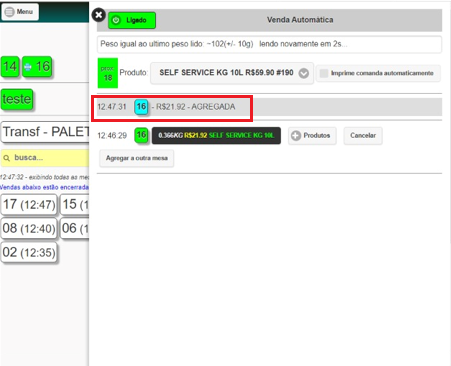The width and height of the screenshot is (451, 366).
Task: Open closed sale 02 (12:35)
Action: pyautogui.click(x=29, y=252)
